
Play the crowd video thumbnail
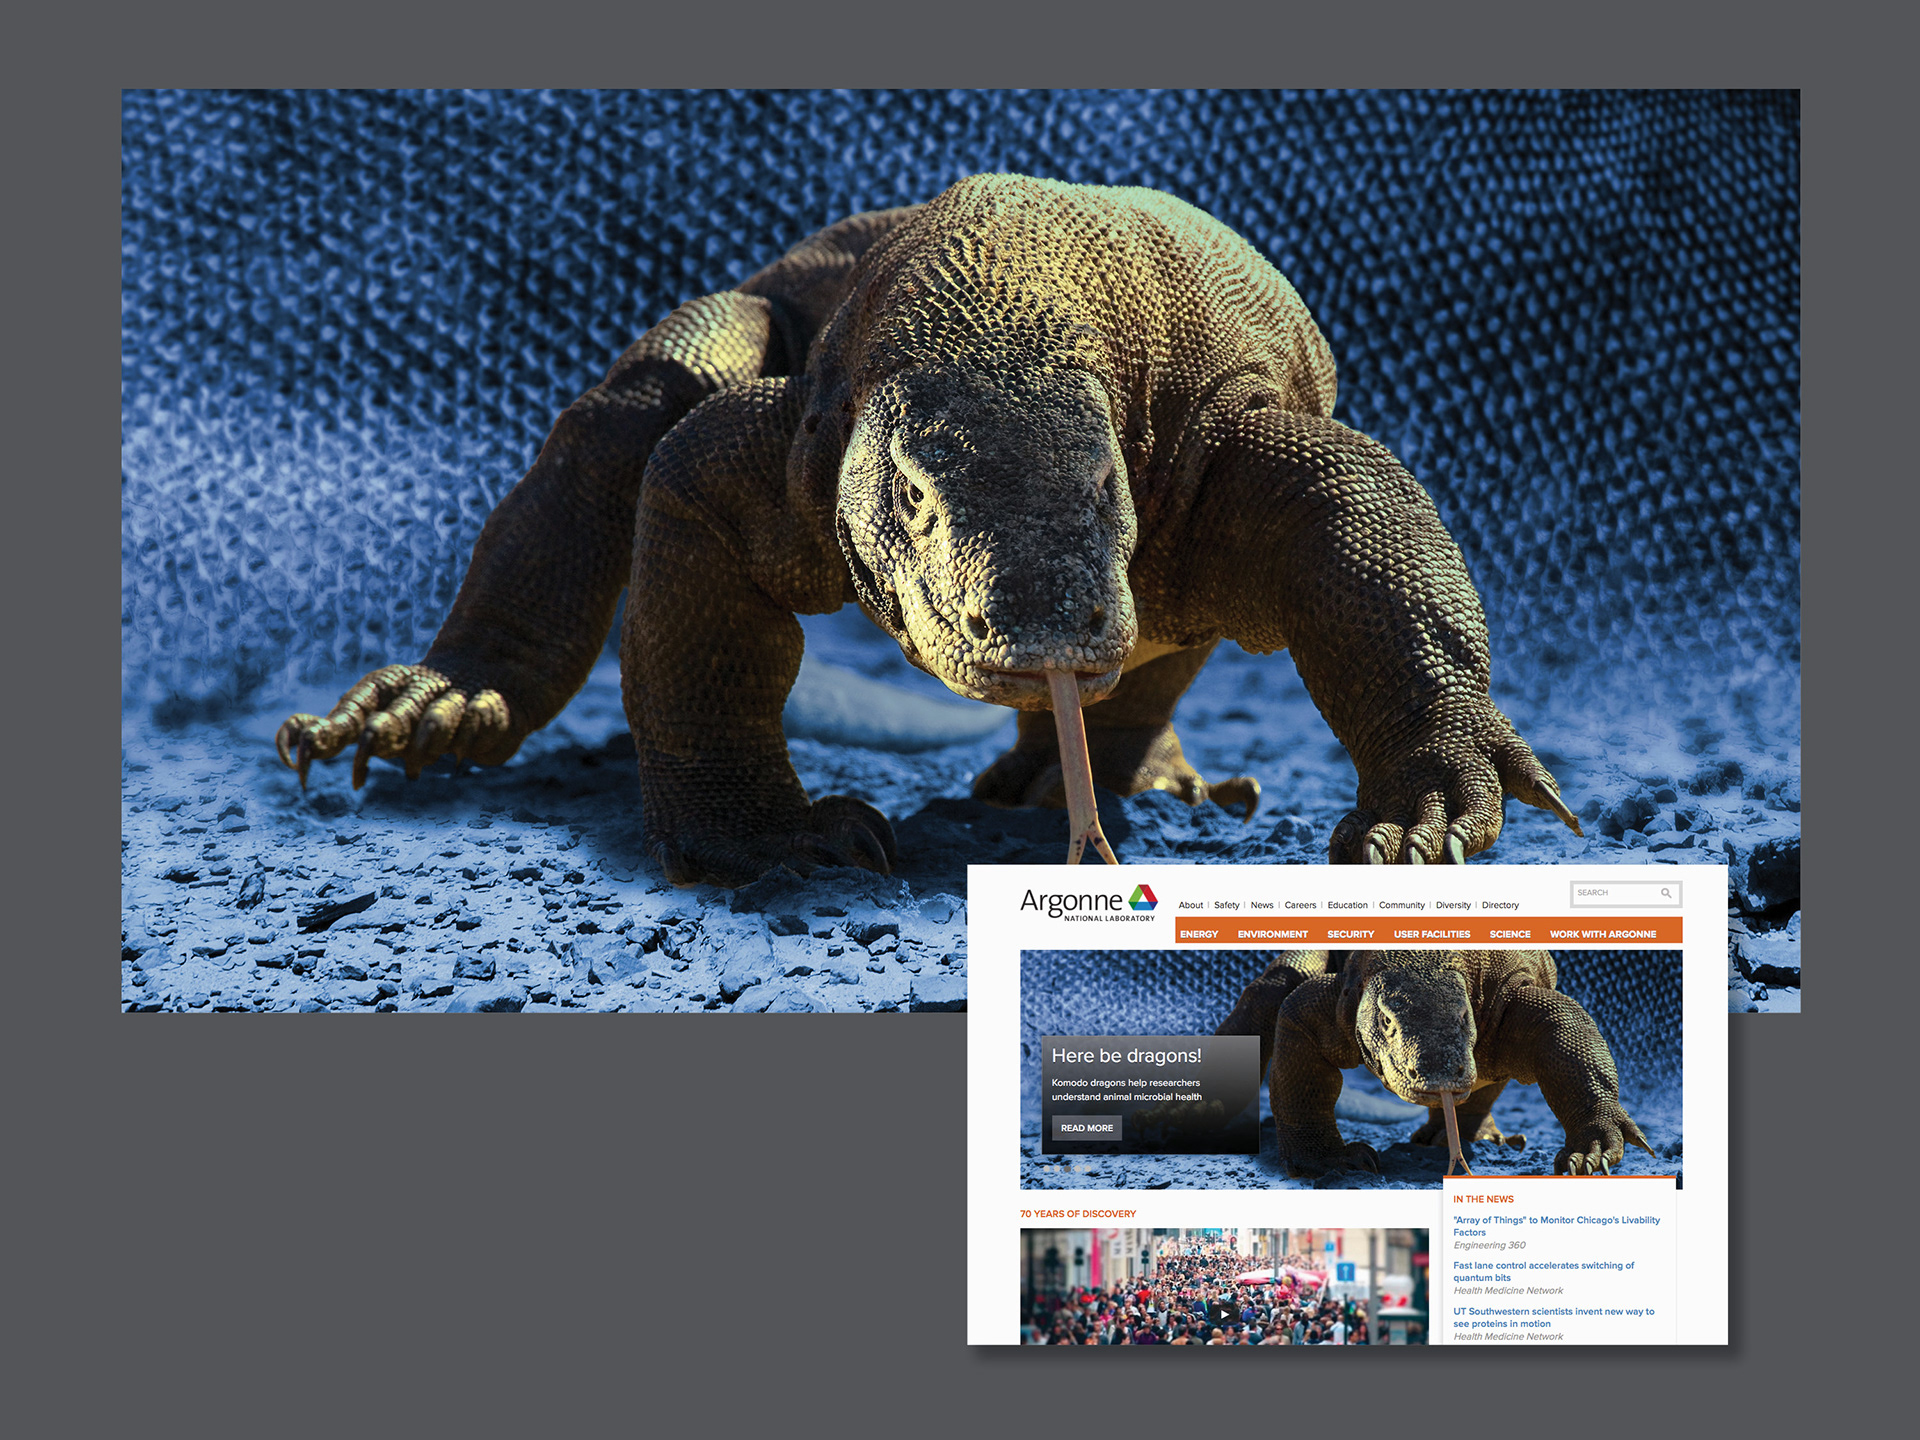1224,1314
